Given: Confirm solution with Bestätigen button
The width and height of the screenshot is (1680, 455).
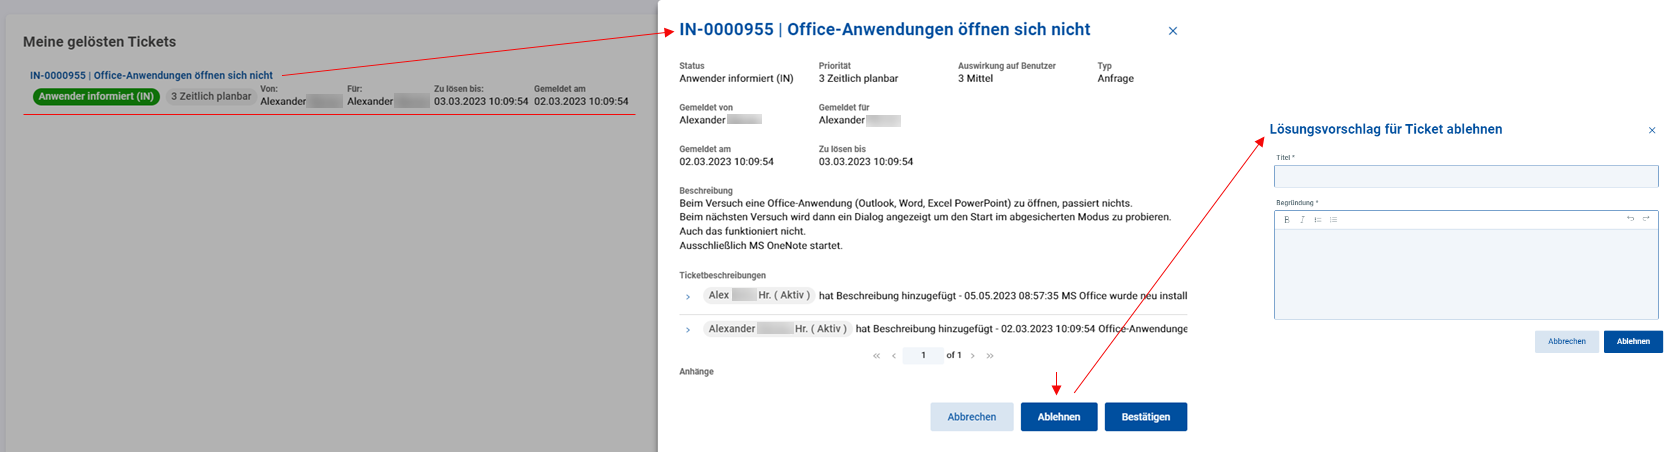Looking at the screenshot, I should pos(1146,417).
